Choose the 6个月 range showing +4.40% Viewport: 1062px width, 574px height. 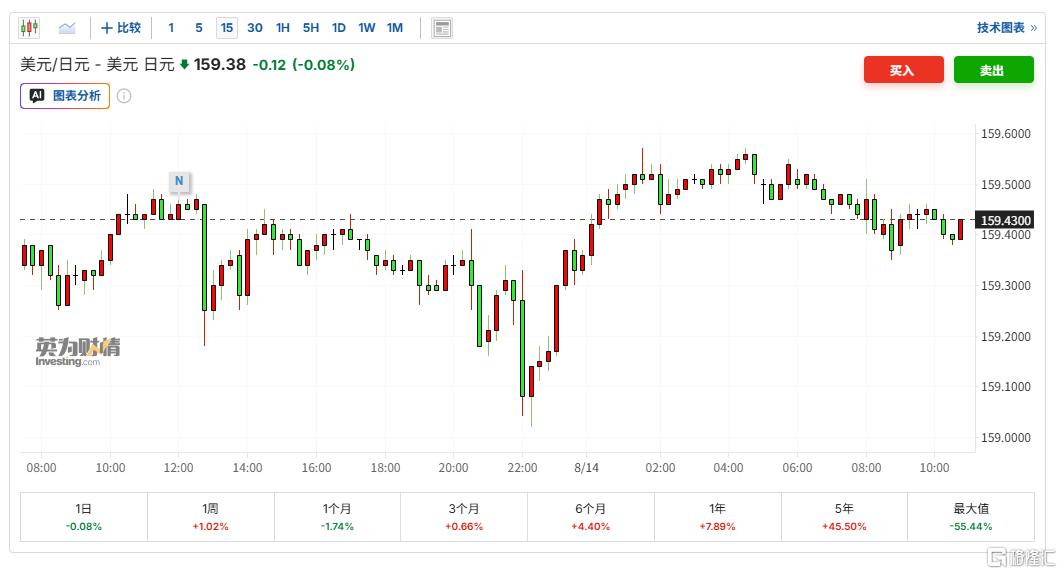[x=591, y=517]
